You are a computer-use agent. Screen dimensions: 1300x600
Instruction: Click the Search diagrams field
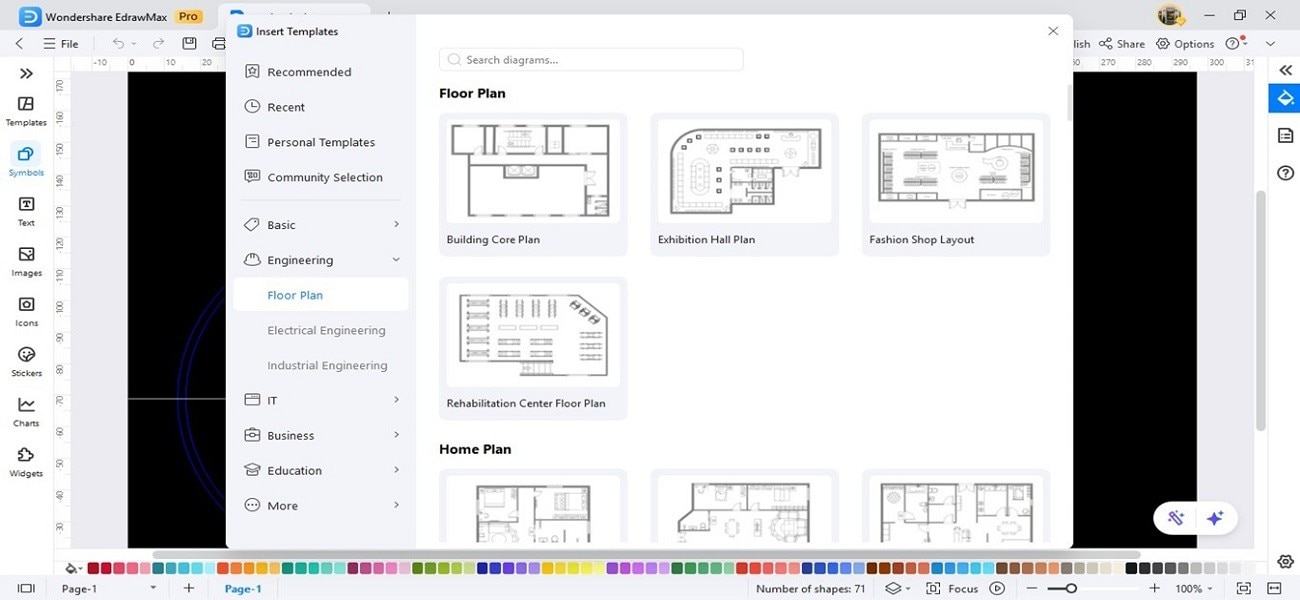pos(591,60)
